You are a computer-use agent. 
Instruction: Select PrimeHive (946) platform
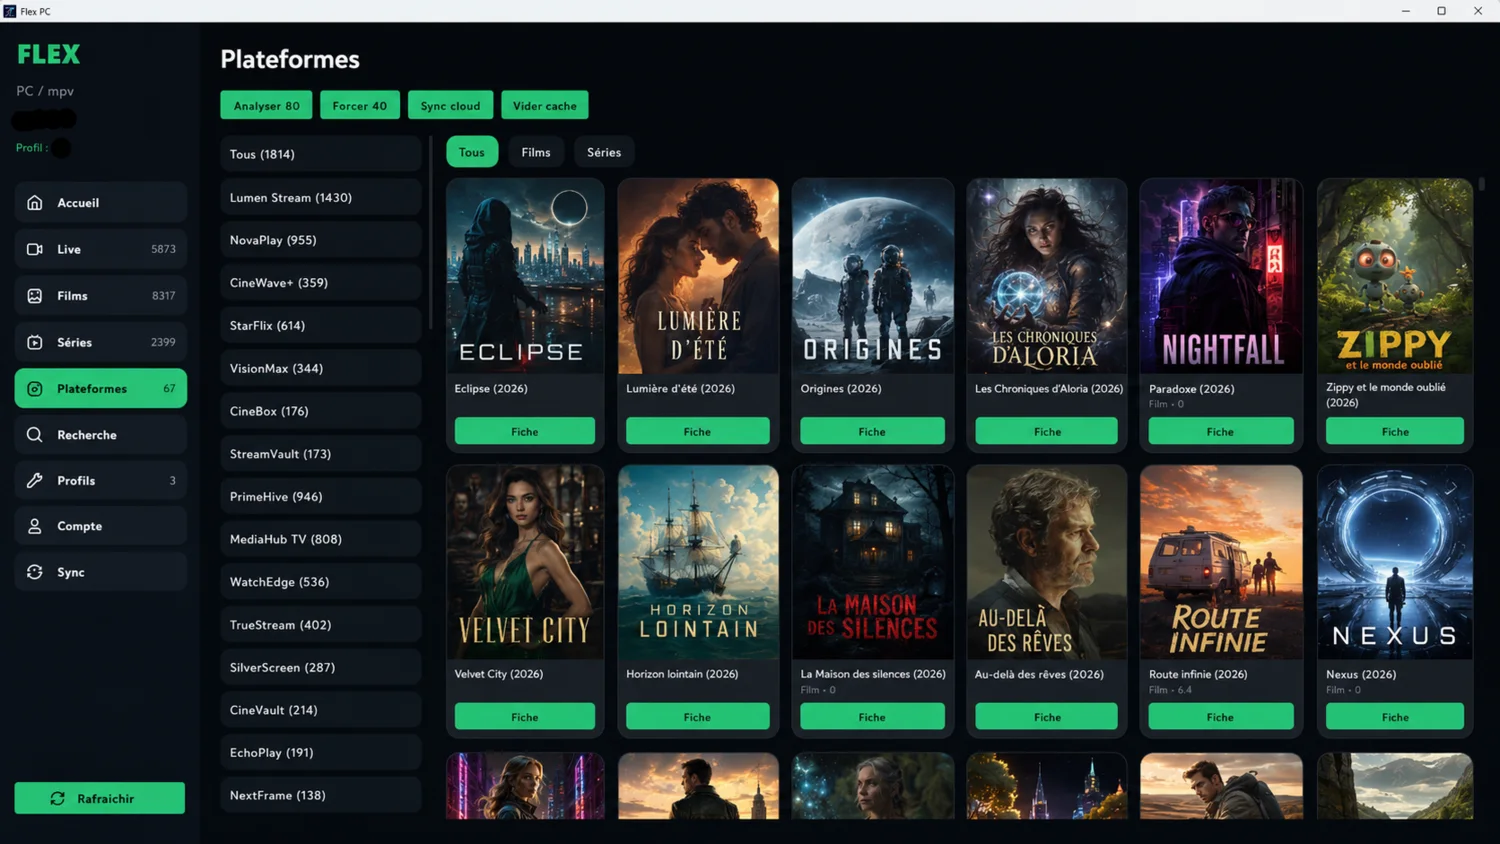(x=321, y=497)
